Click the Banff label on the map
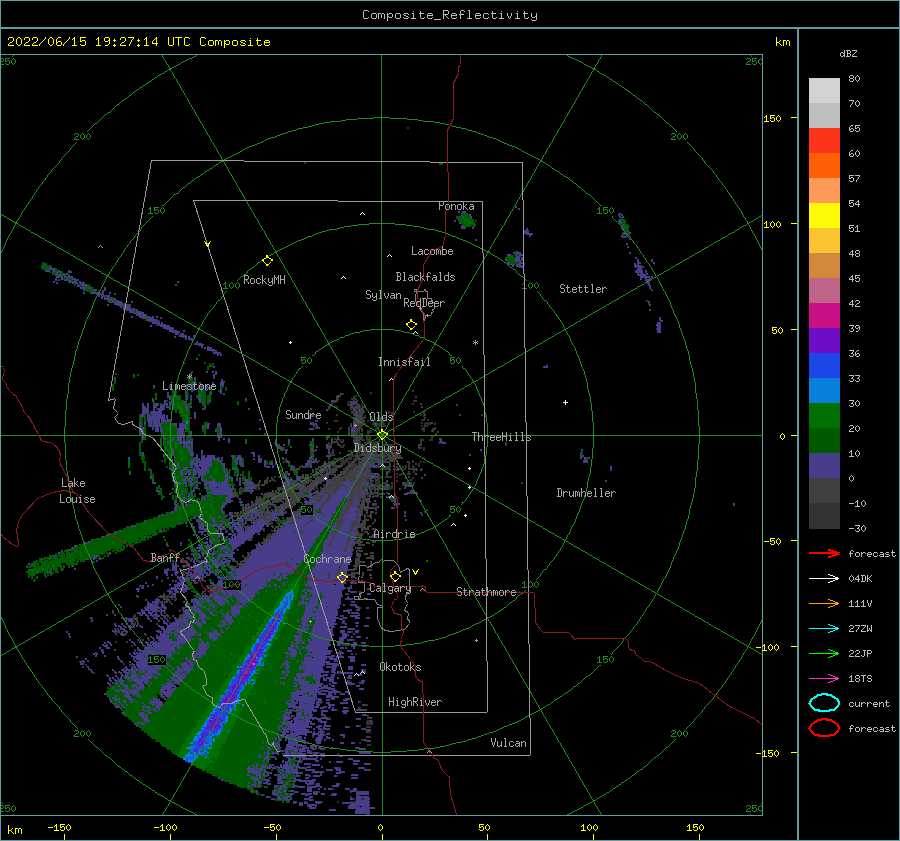900x841 pixels. point(165,557)
